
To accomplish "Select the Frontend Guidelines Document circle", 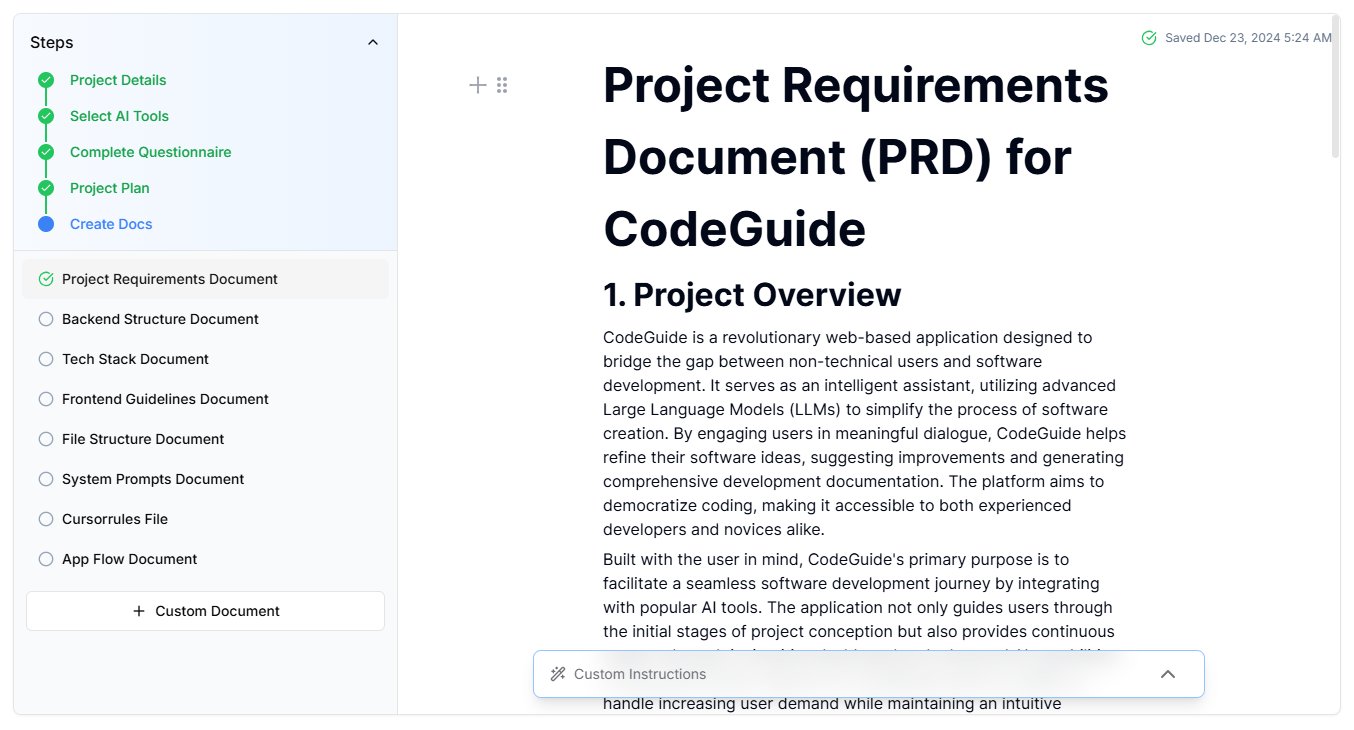I will 45,399.
